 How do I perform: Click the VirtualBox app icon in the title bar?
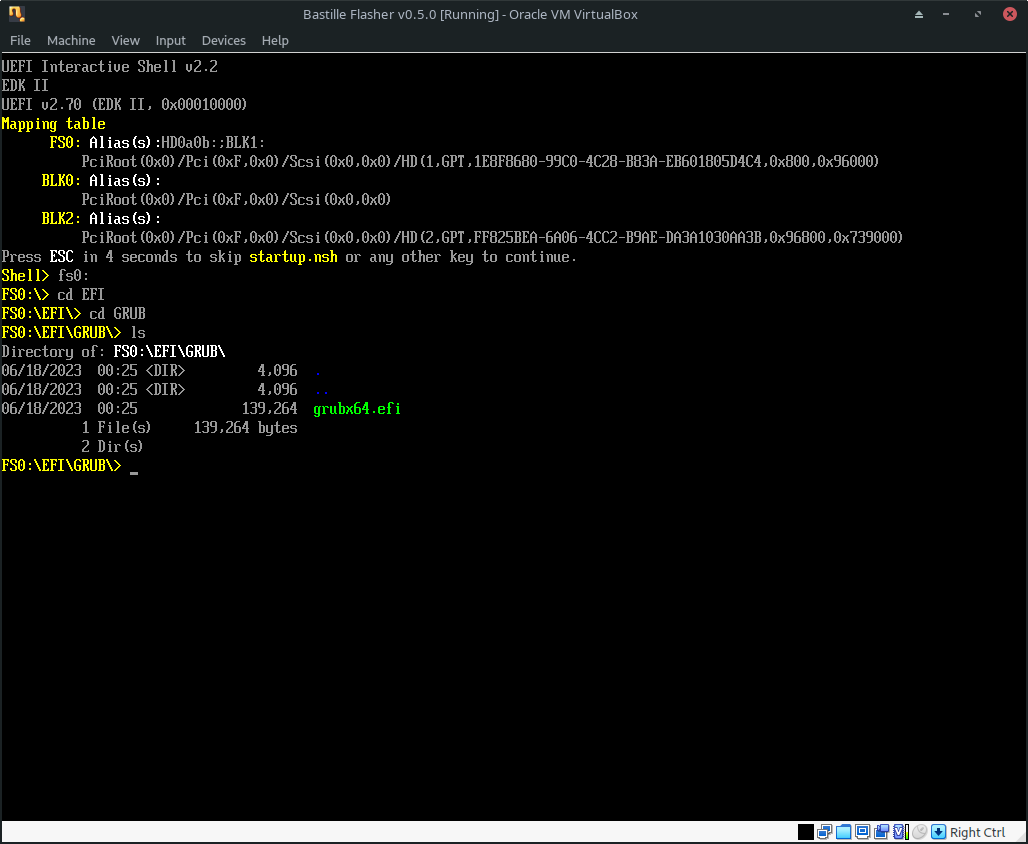[x=16, y=14]
